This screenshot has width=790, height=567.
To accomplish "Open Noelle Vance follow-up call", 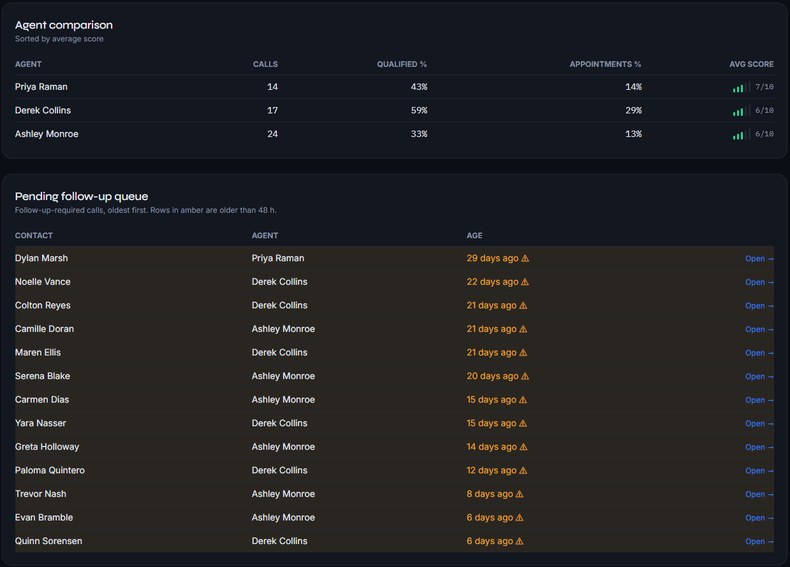I will (x=759, y=282).
